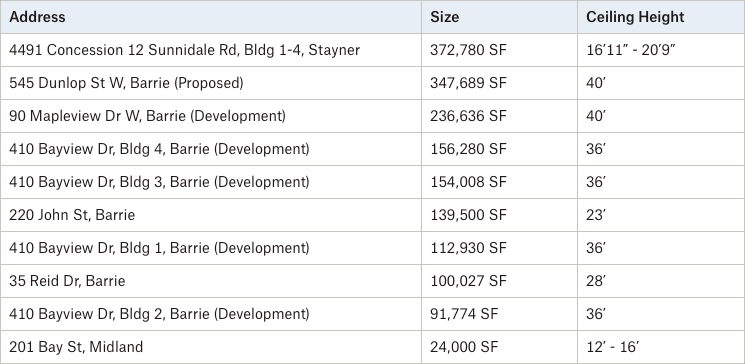Select the 90 Mapleview Dr W address
745x364 pixels.
[147, 116]
